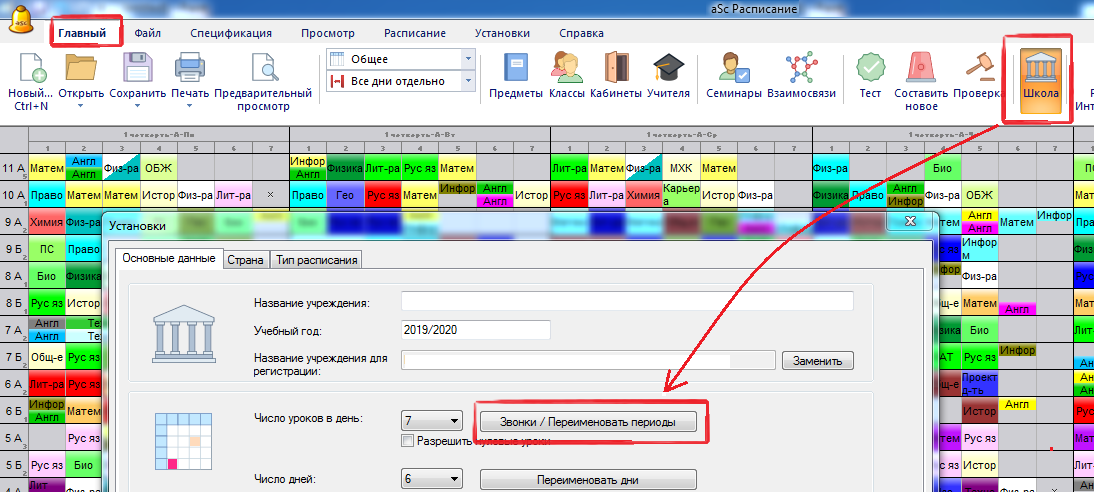1094x492 pixels.
Task: Click the Название учреждения text field
Action: 627,302
